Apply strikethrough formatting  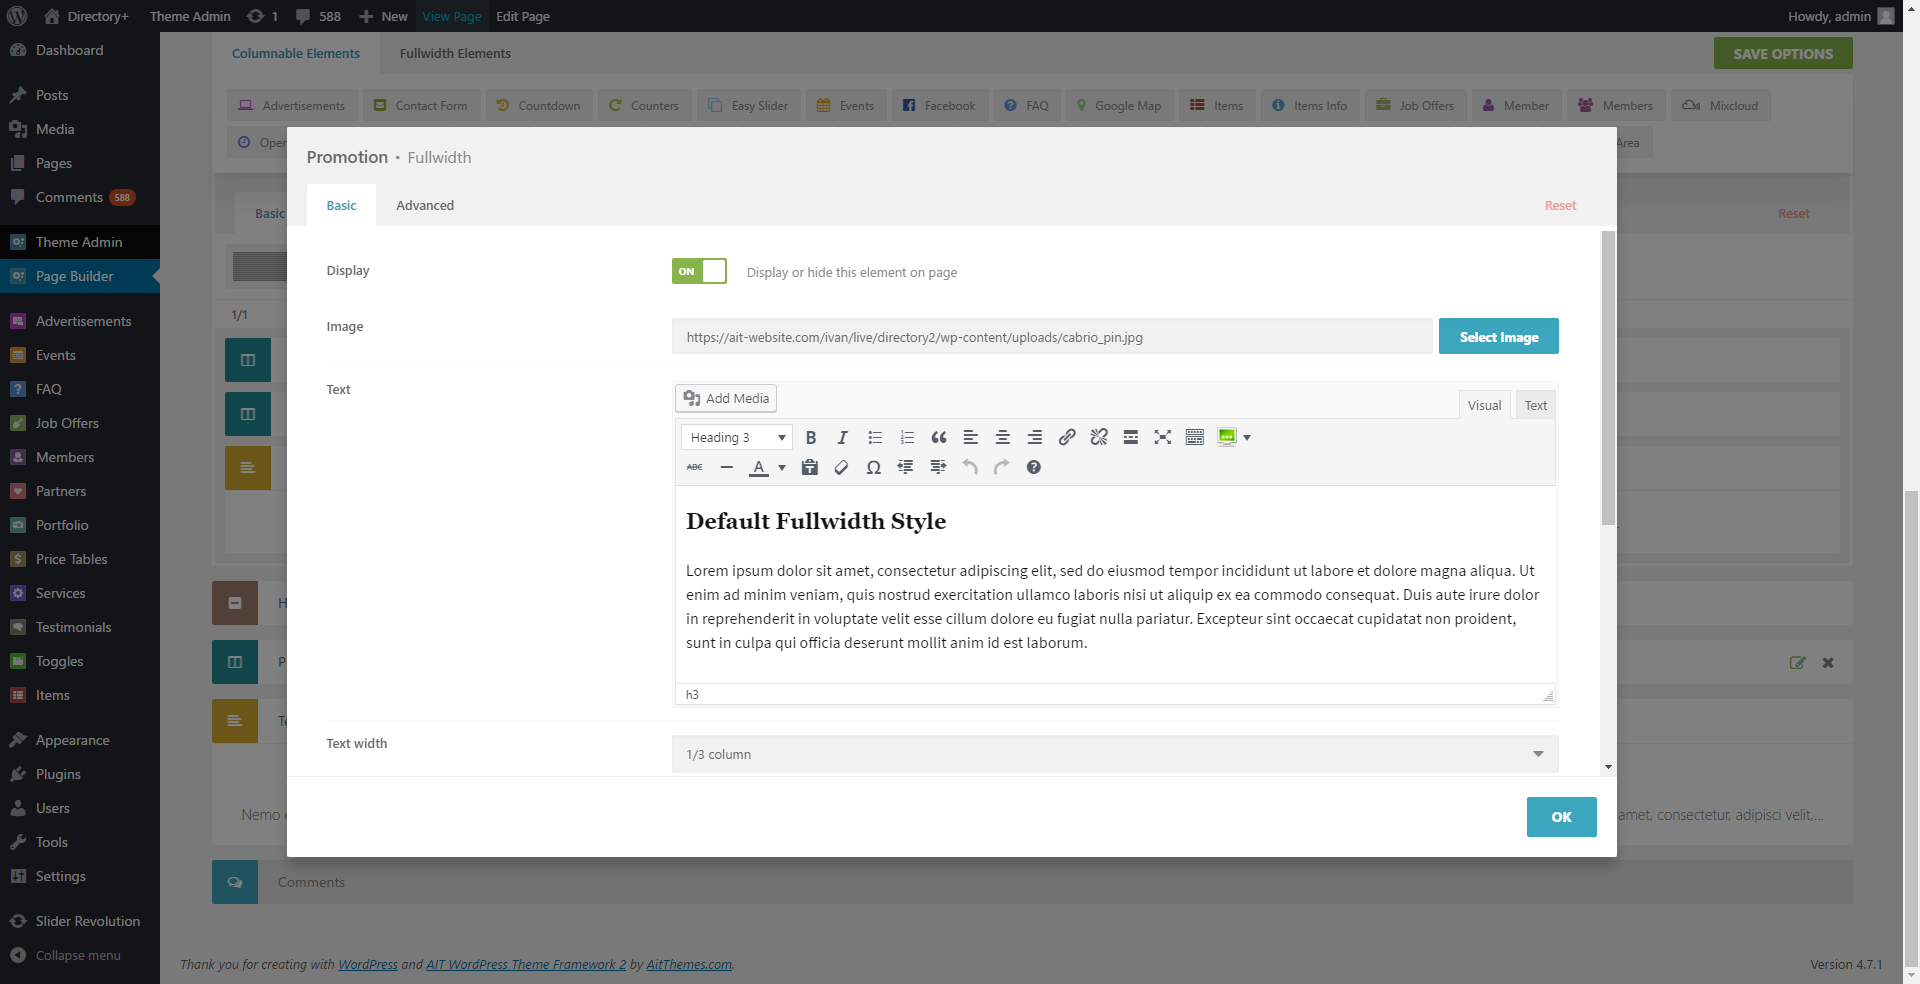[x=695, y=467]
